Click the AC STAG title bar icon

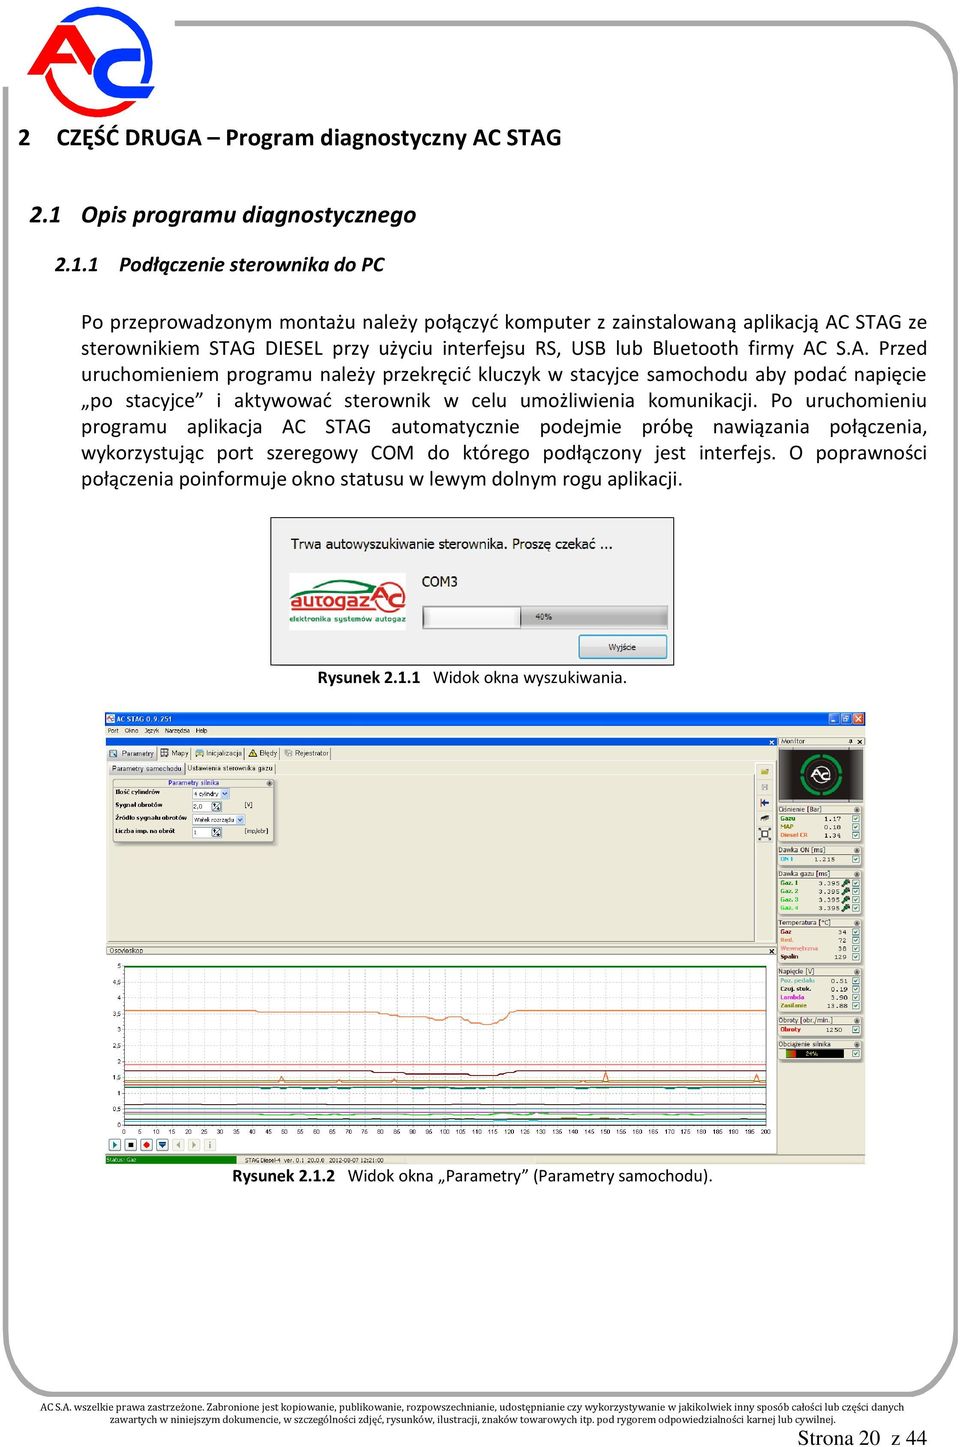coord(110,719)
